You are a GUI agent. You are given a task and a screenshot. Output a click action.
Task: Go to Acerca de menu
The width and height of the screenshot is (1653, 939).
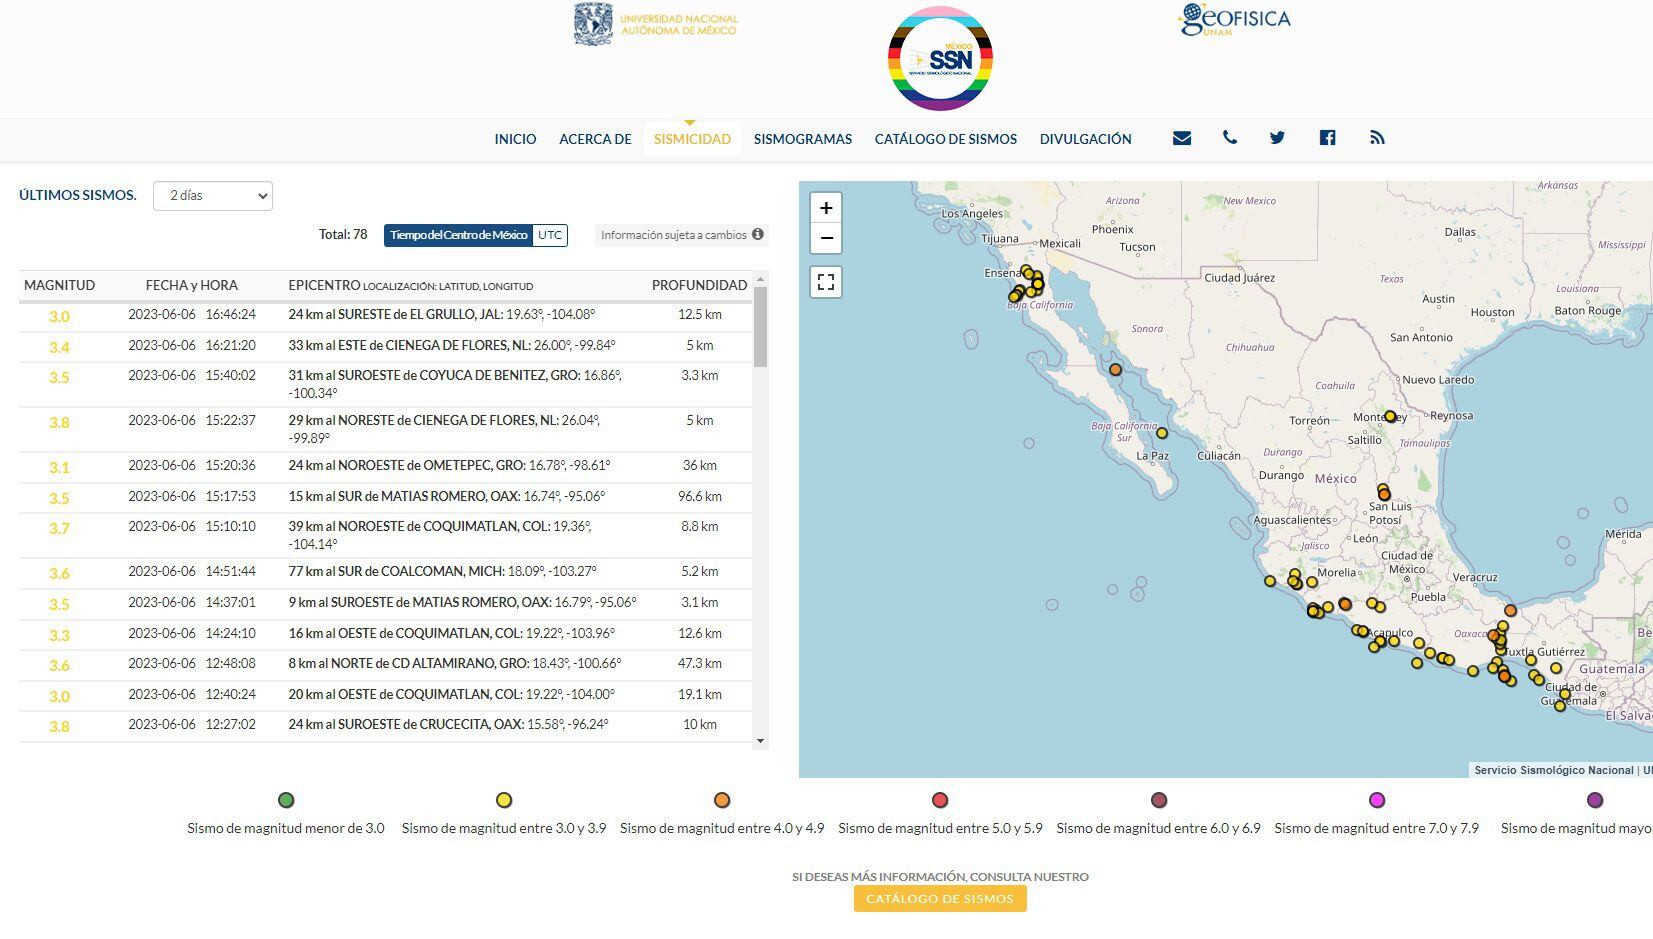(595, 139)
